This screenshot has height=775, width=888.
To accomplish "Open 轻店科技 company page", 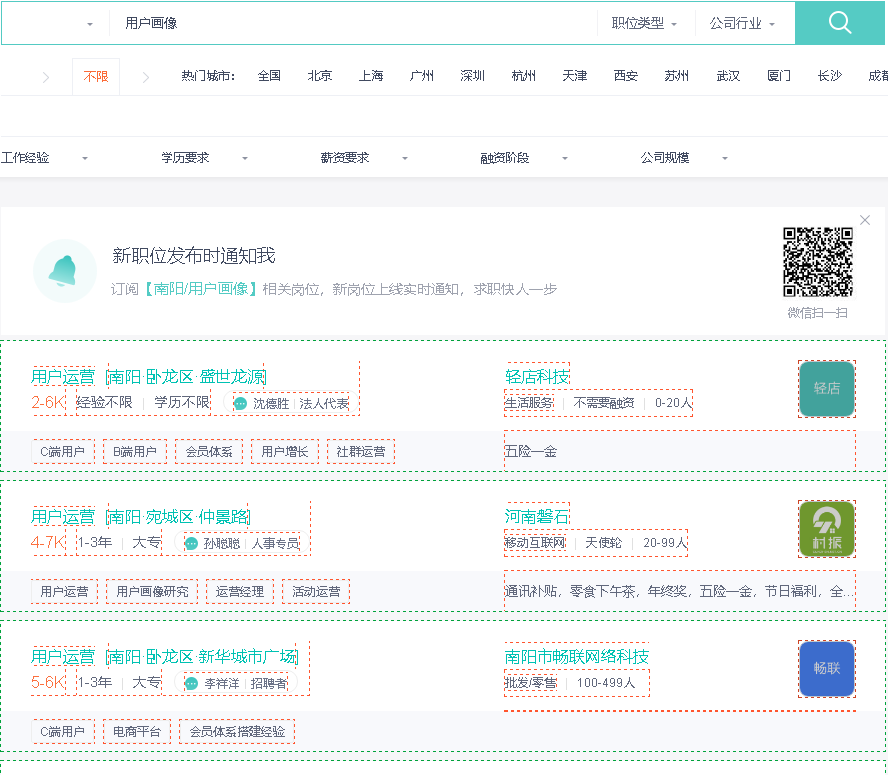I will coord(537,377).
